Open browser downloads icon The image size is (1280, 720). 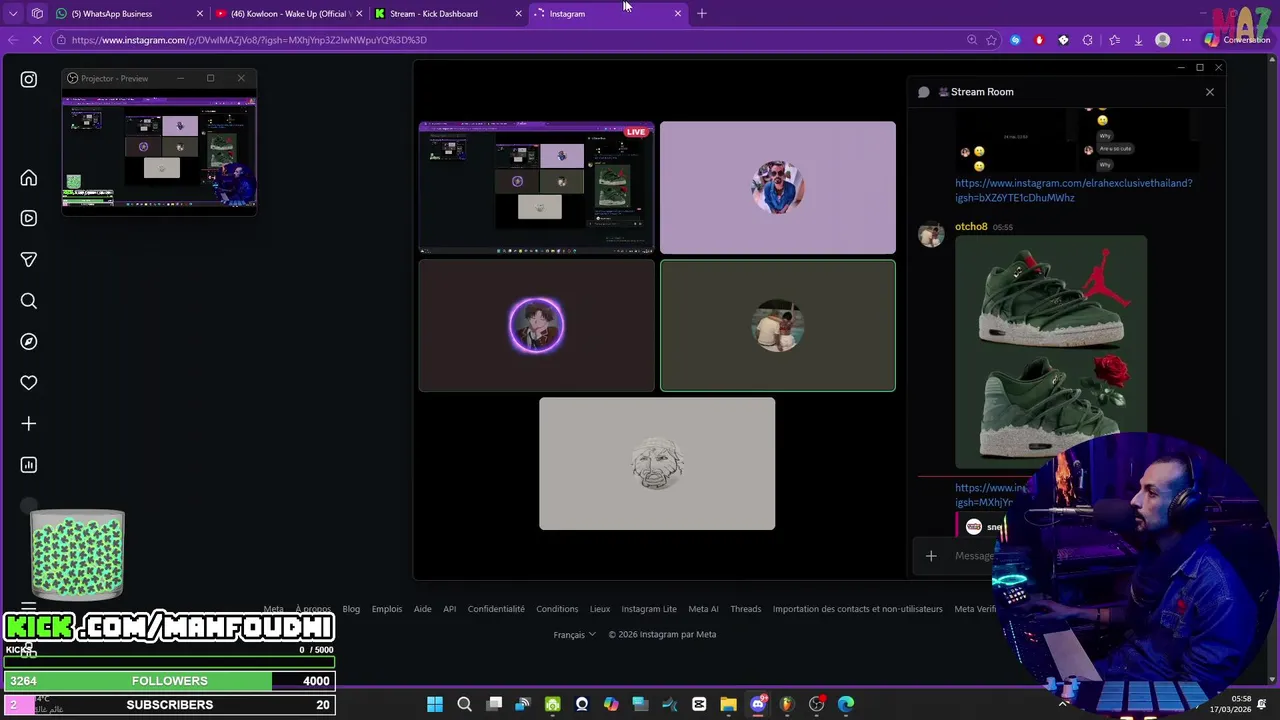(1138, 40)
